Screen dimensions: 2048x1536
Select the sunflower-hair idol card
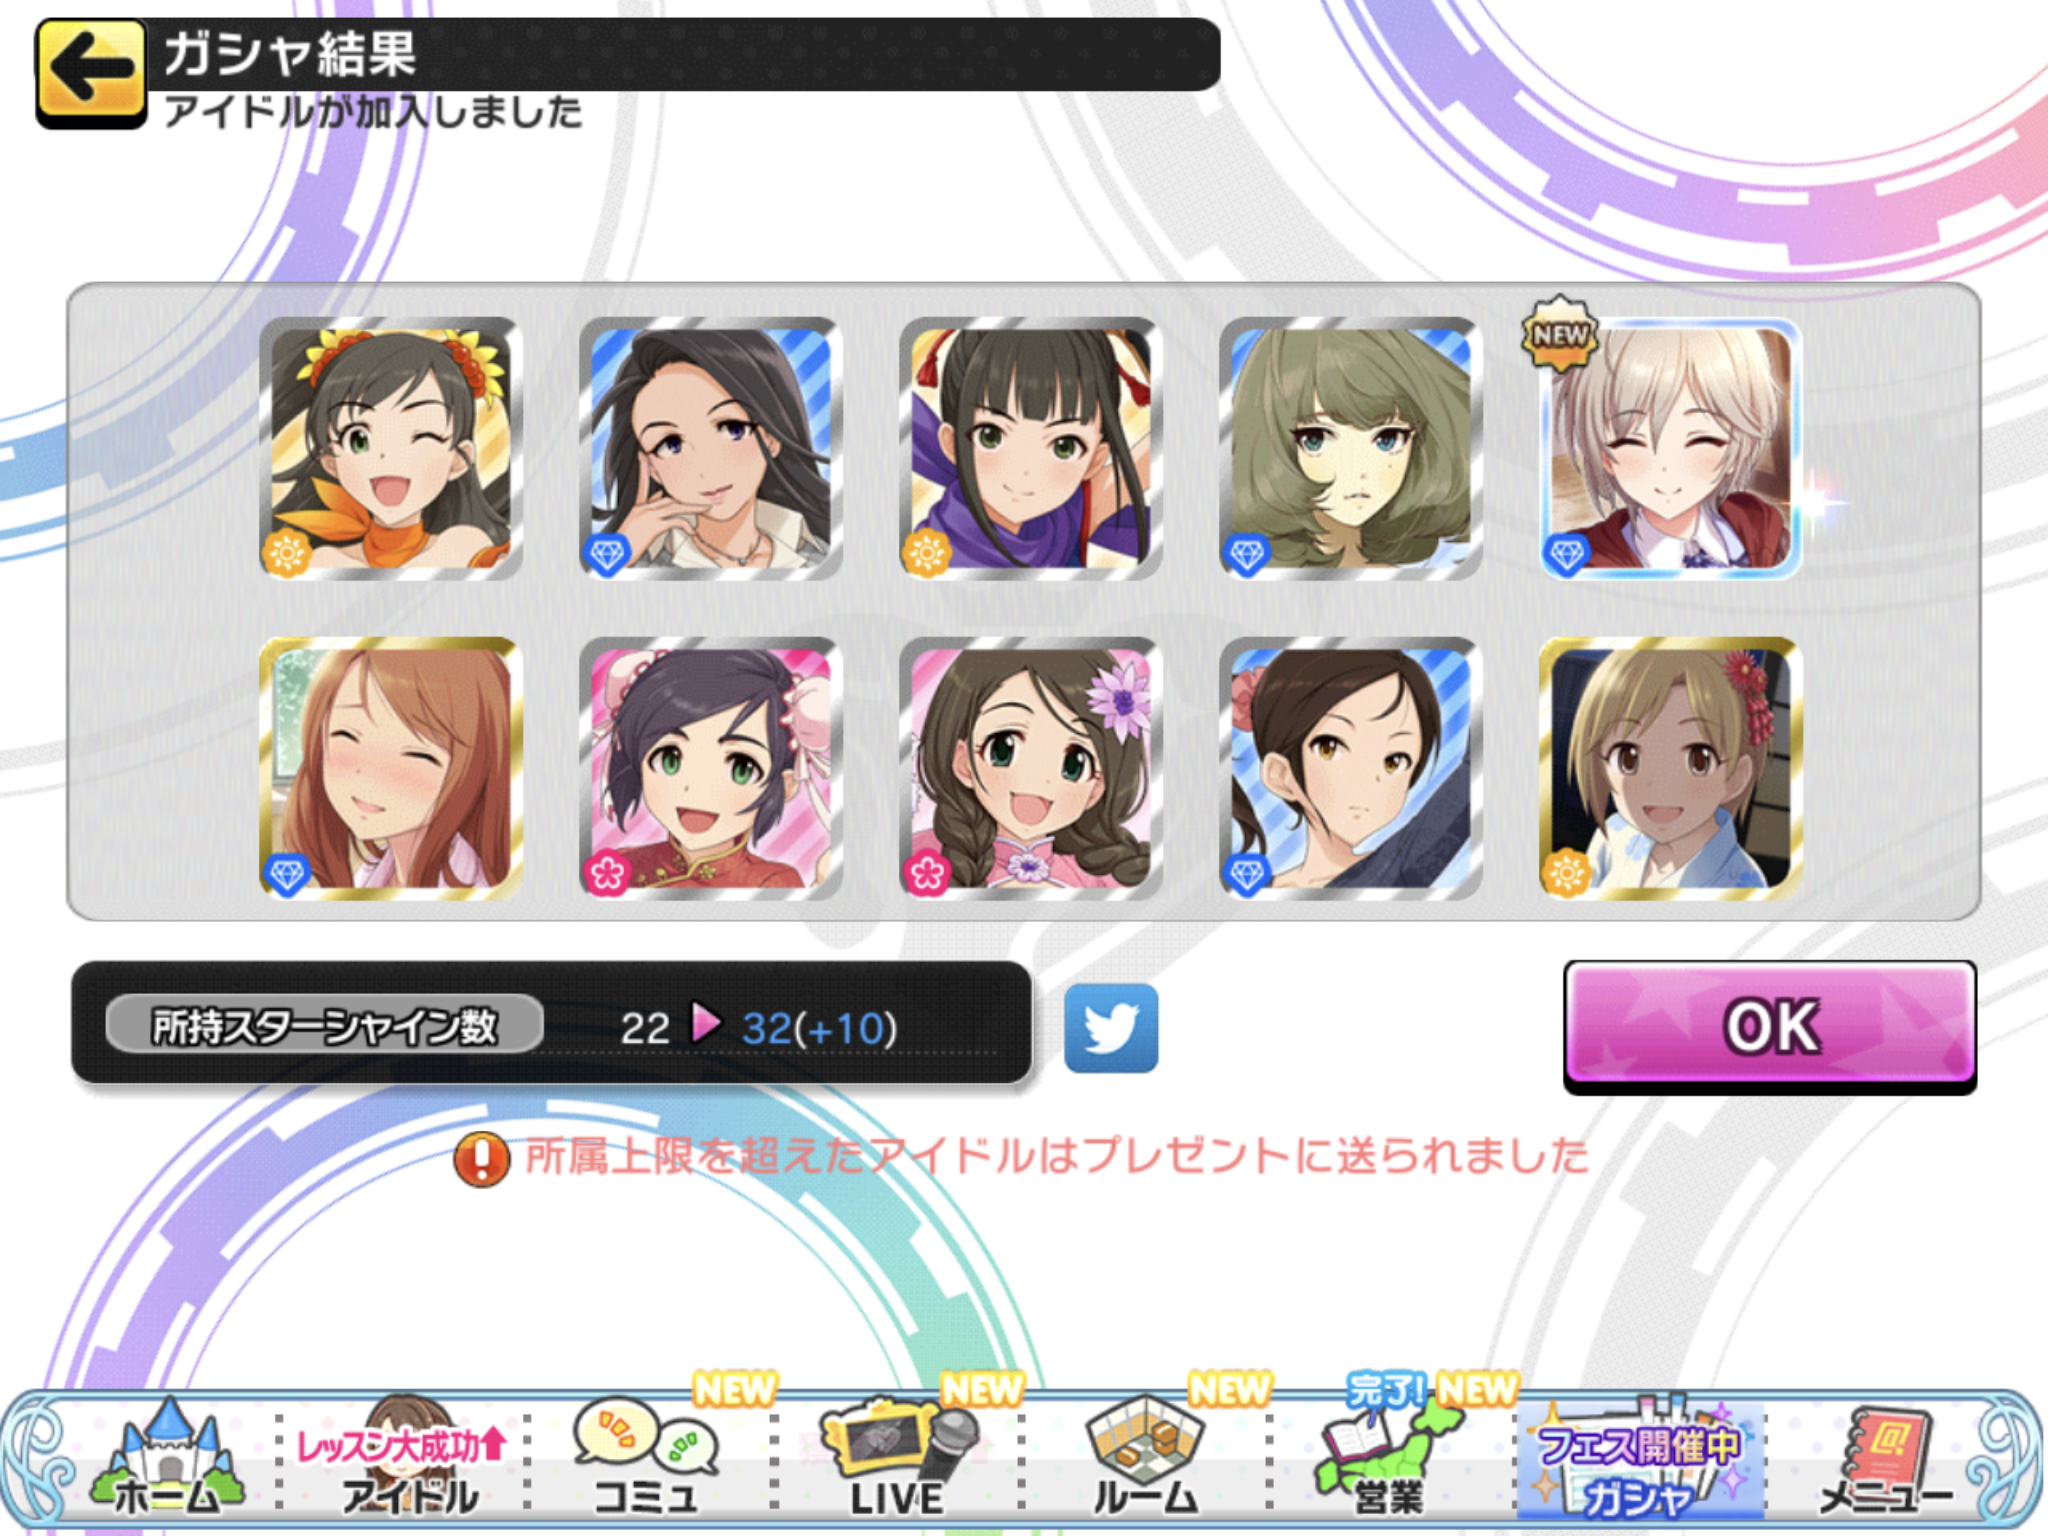tap(390, 448)
